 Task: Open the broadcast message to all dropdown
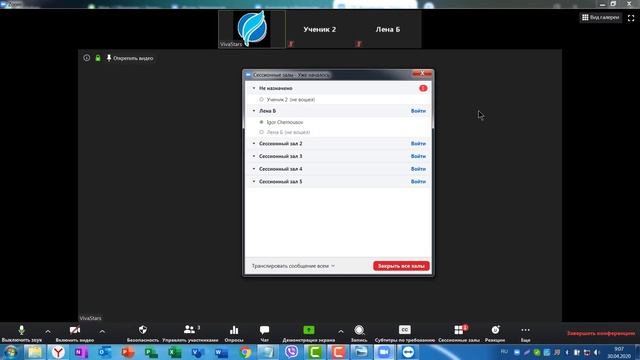293,266
